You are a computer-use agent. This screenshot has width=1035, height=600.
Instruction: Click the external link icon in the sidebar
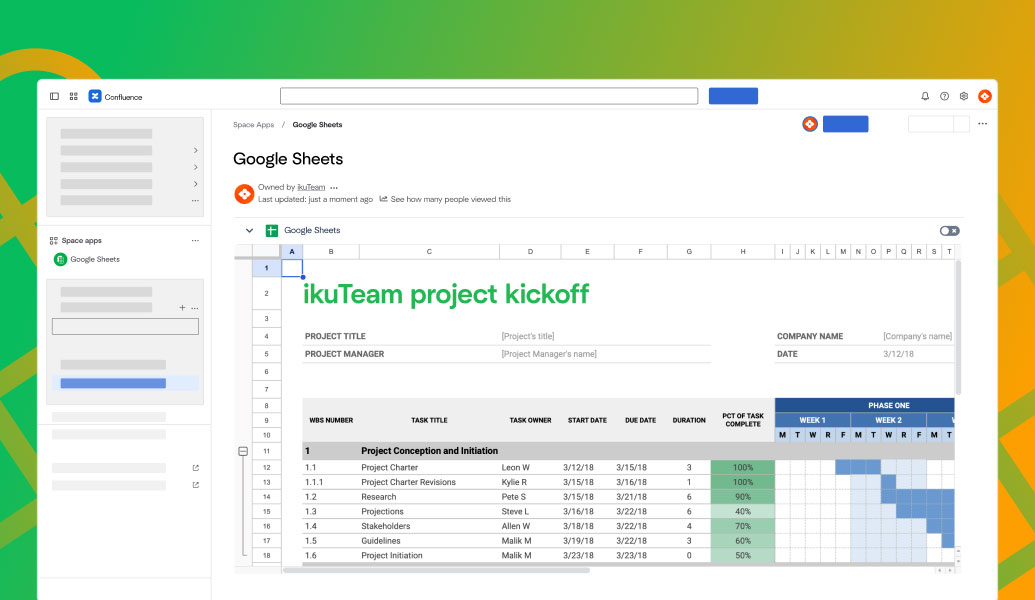195,467
